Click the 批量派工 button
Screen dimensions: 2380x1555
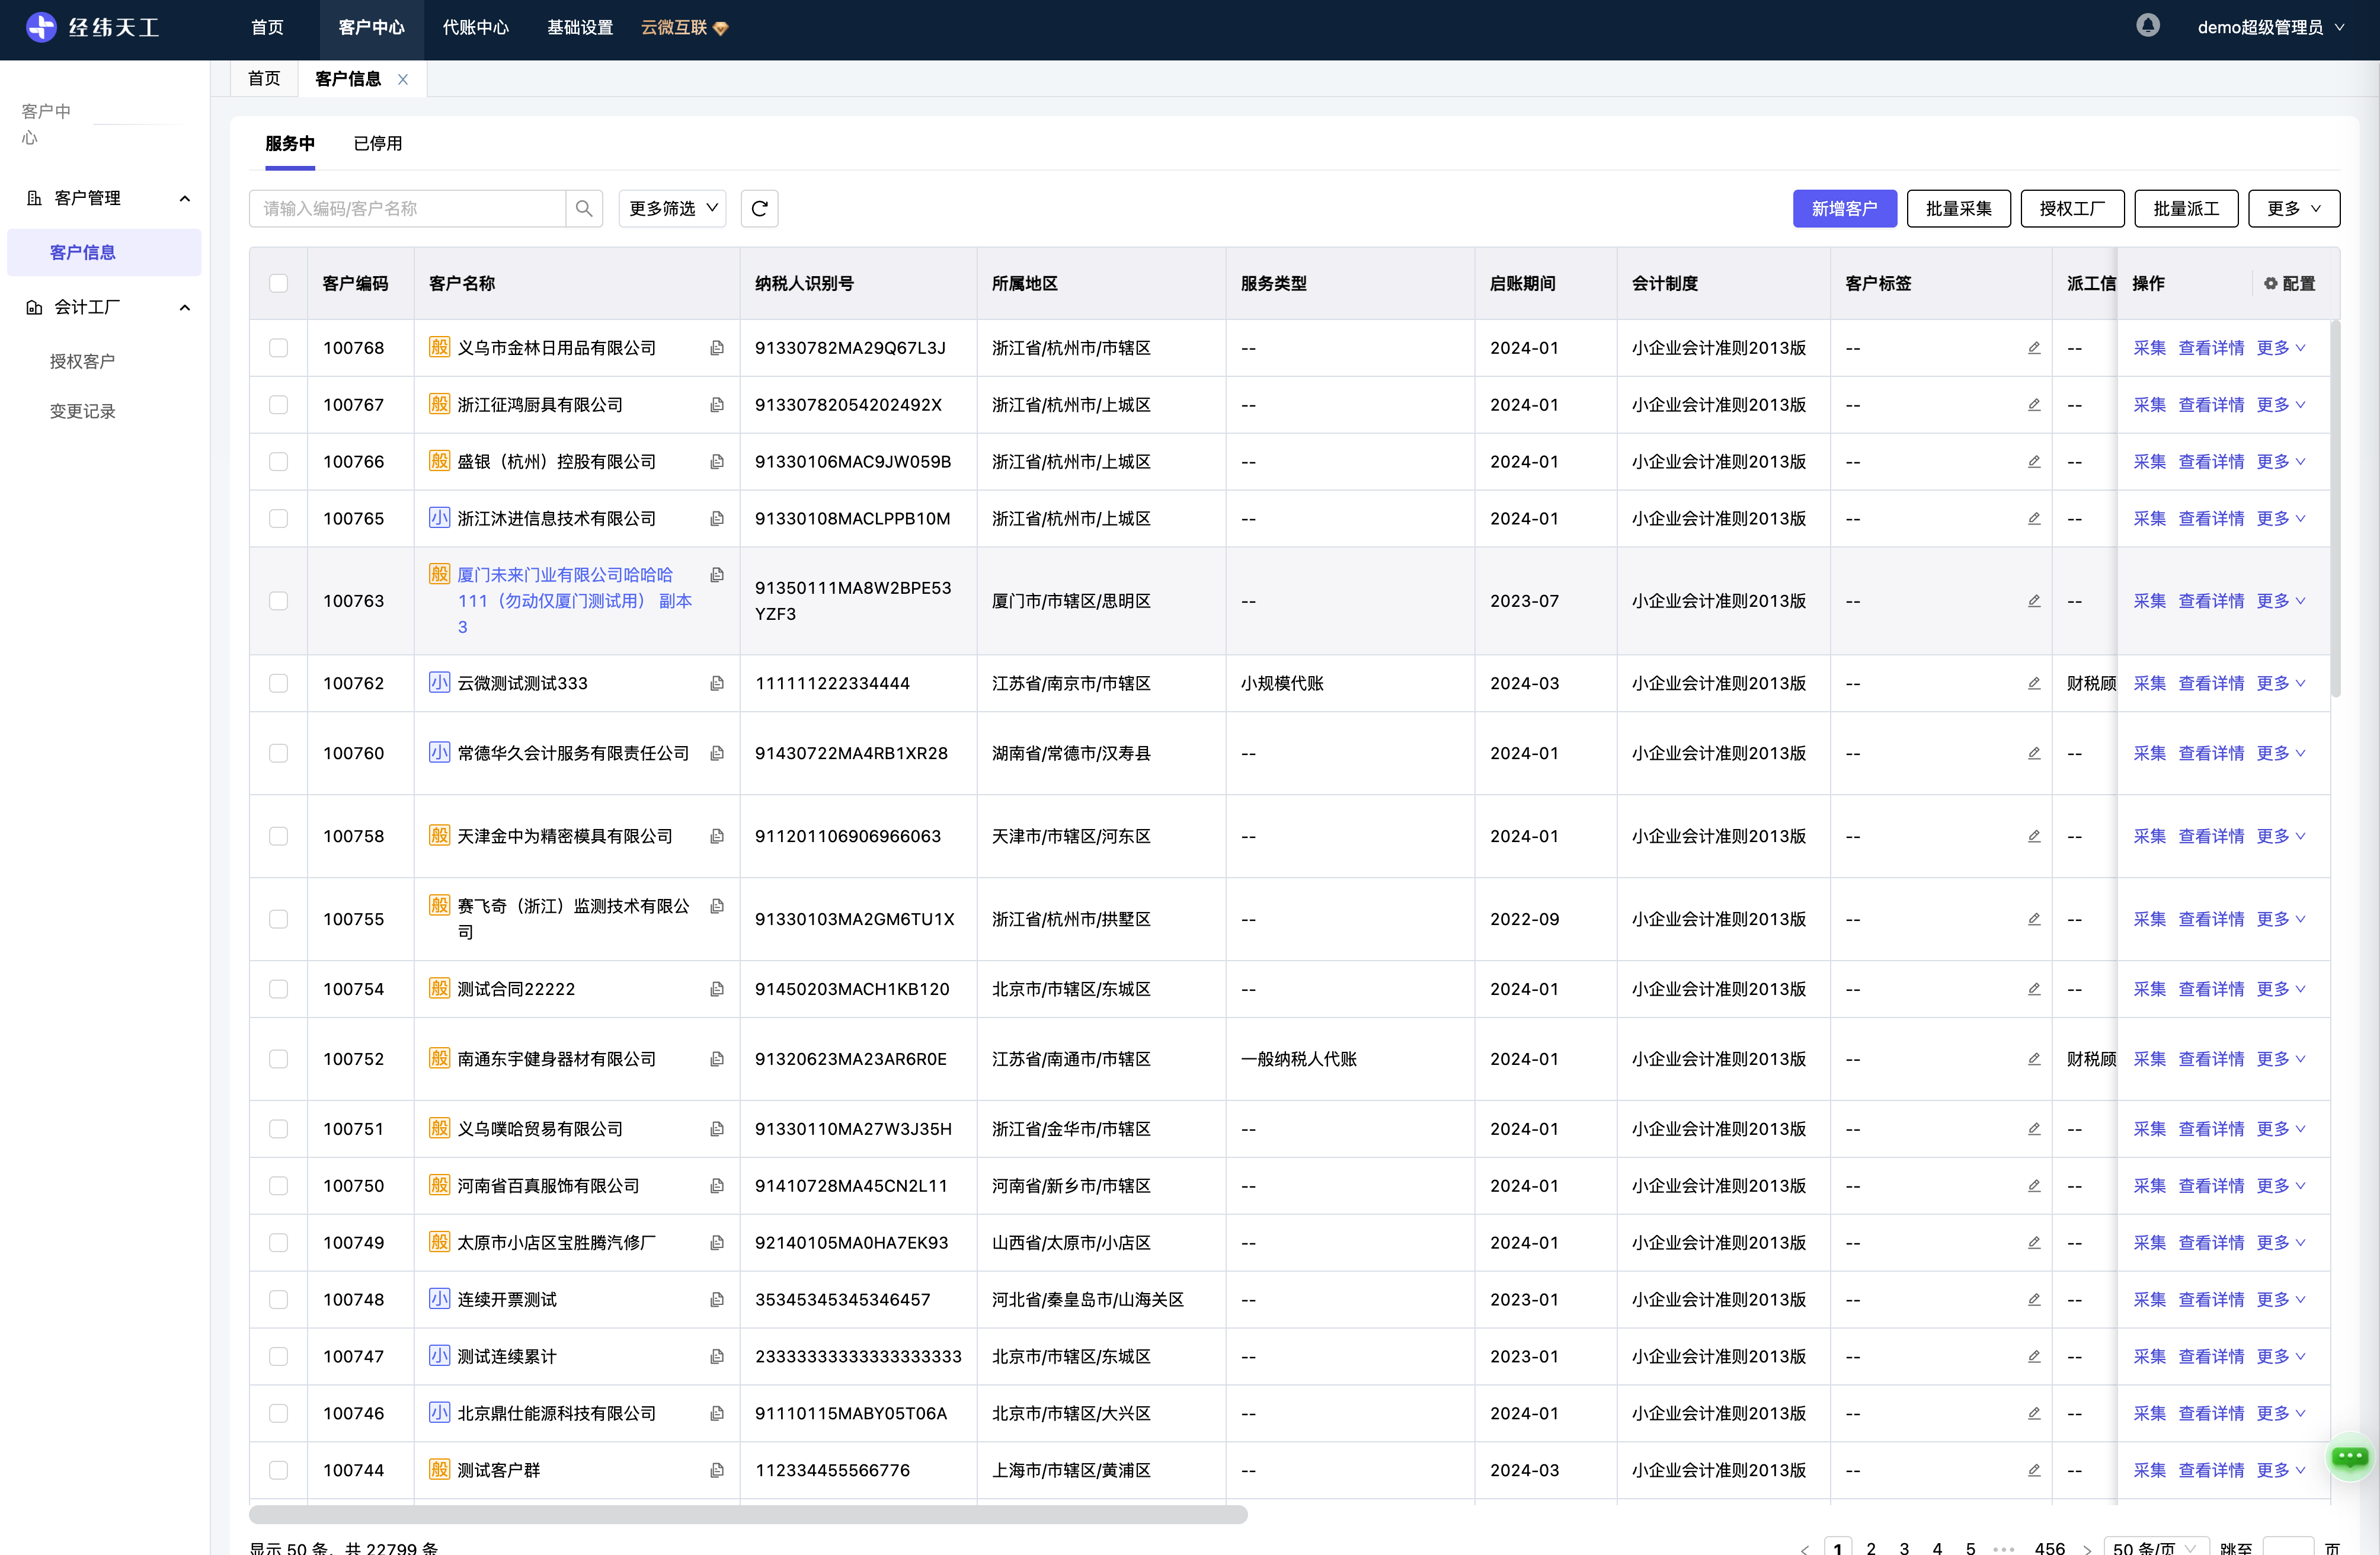coord(2186,209)
